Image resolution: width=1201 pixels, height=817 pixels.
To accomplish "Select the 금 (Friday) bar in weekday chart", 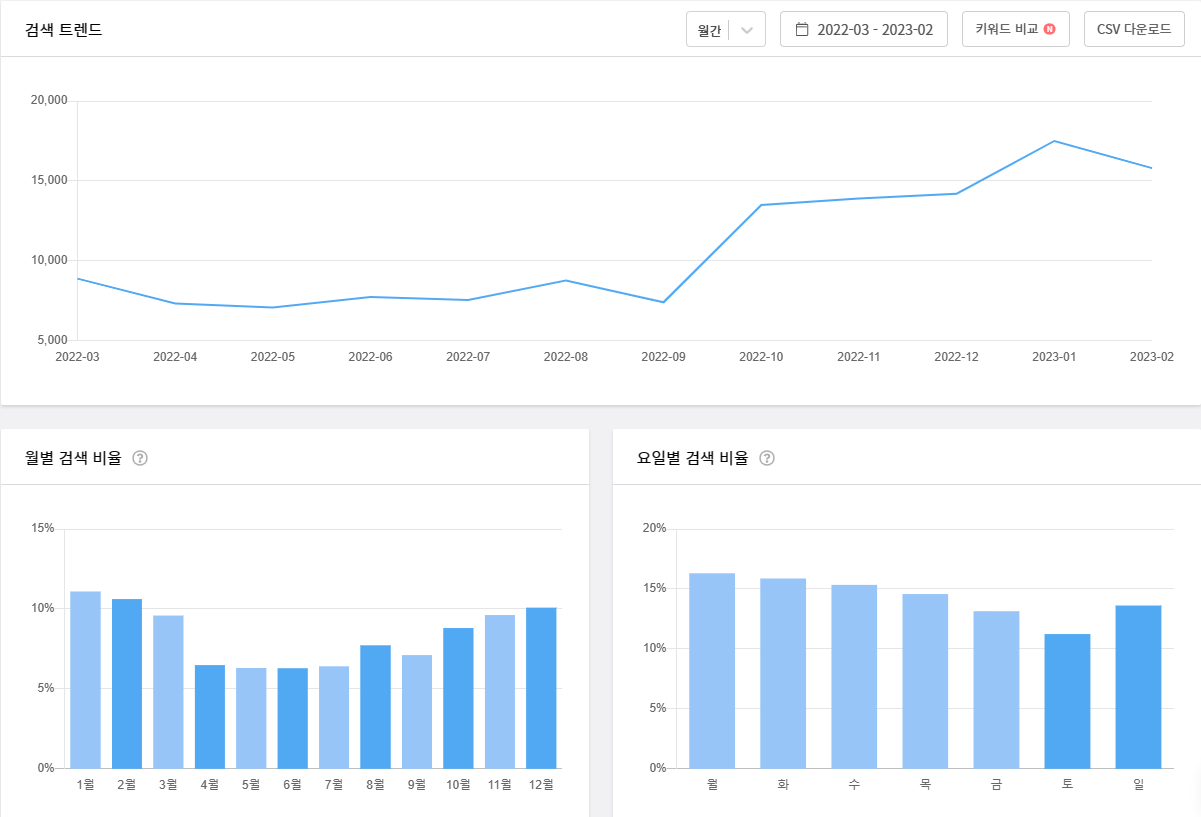I will point(996,690).
